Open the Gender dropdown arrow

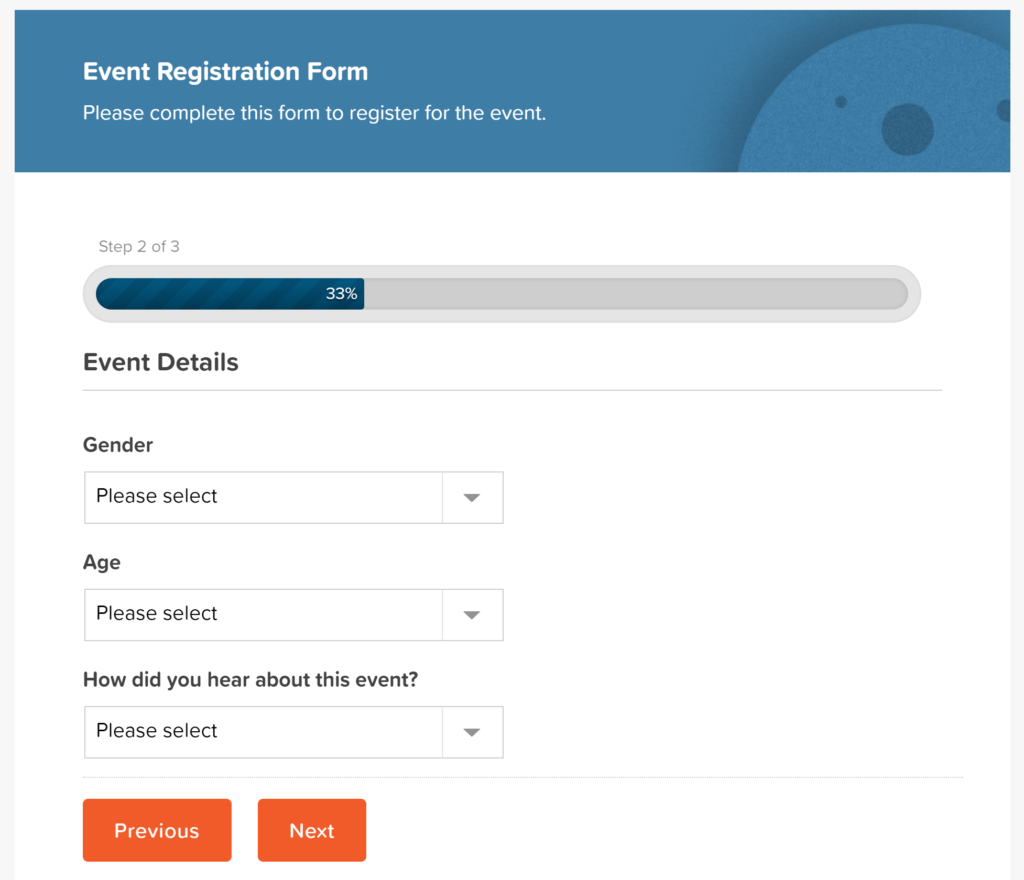pyautogui.click(x=471, y=497)
